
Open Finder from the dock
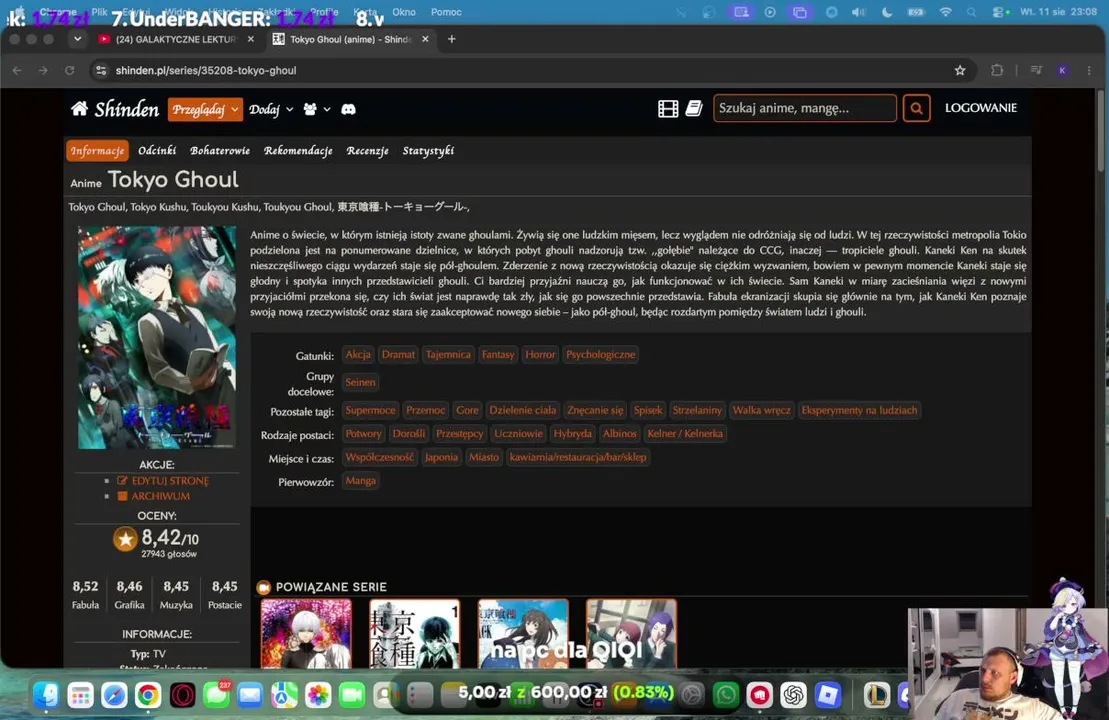[46, 695]
